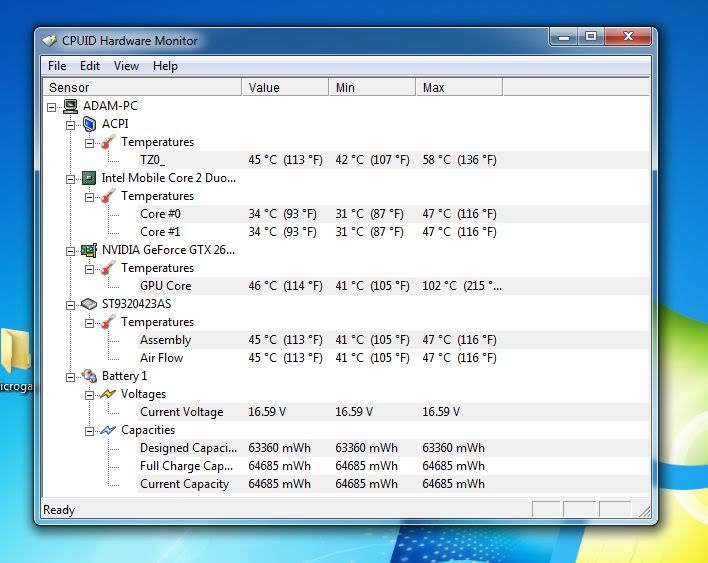Collapse the Battery 1 node
This screenshot has width=708, height=563.
pos(70,377)
